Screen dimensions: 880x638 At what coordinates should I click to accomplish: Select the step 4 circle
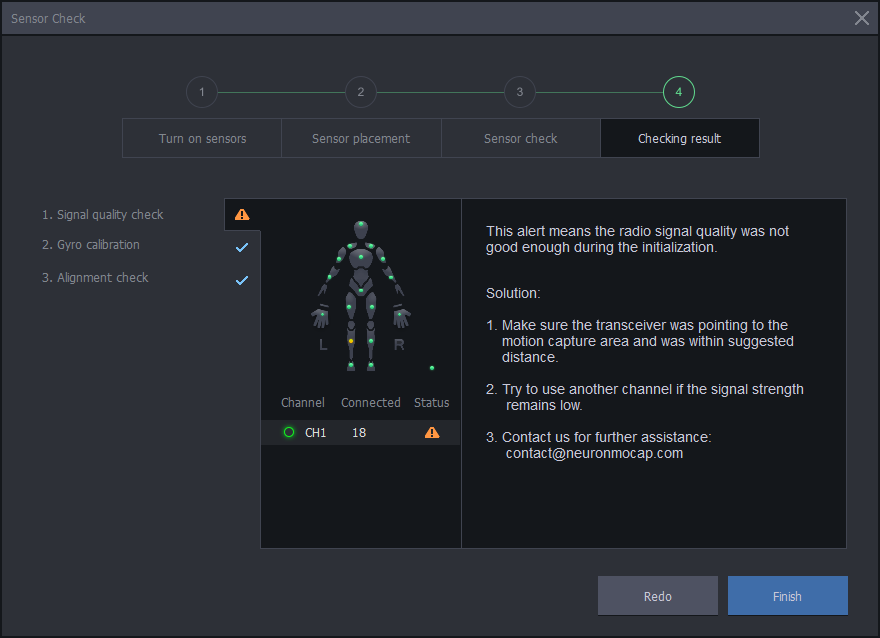pos(679,92)
